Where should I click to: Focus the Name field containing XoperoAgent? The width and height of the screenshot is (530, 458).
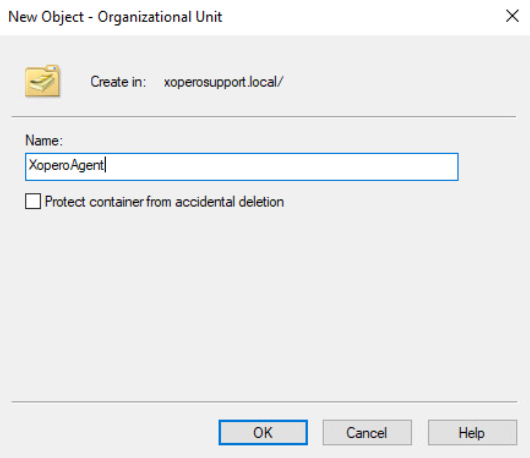point(242,167)
